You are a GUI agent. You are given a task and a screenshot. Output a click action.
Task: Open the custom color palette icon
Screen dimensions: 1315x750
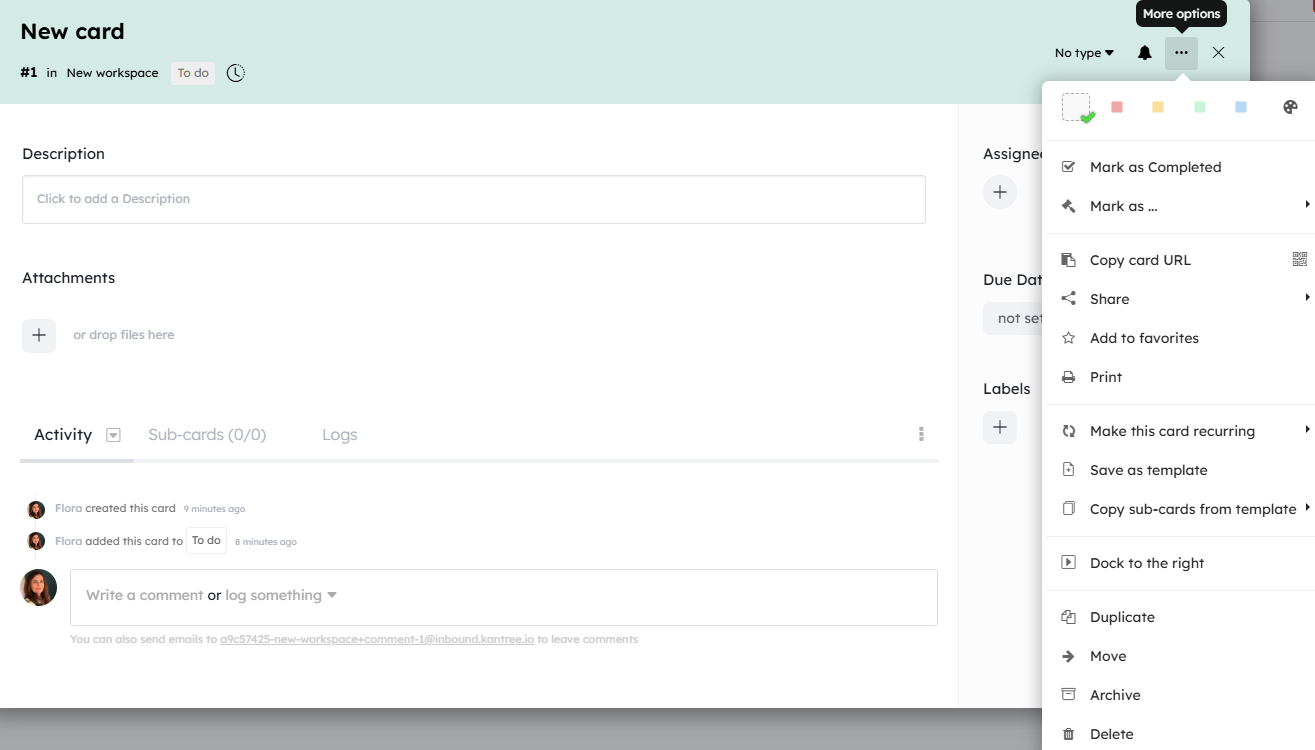click(x=1290, y=107)
